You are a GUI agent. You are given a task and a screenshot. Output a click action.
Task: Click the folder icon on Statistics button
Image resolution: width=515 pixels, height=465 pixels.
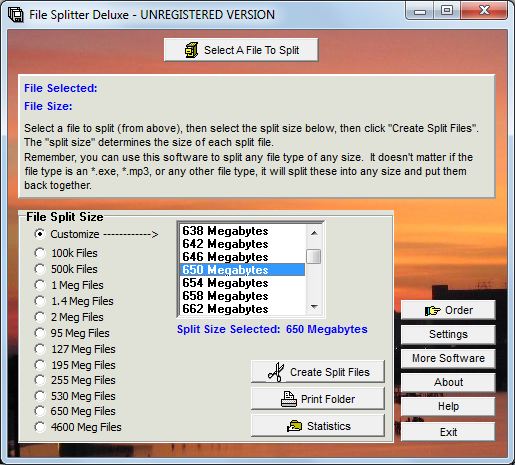click(x=294, y=426)
